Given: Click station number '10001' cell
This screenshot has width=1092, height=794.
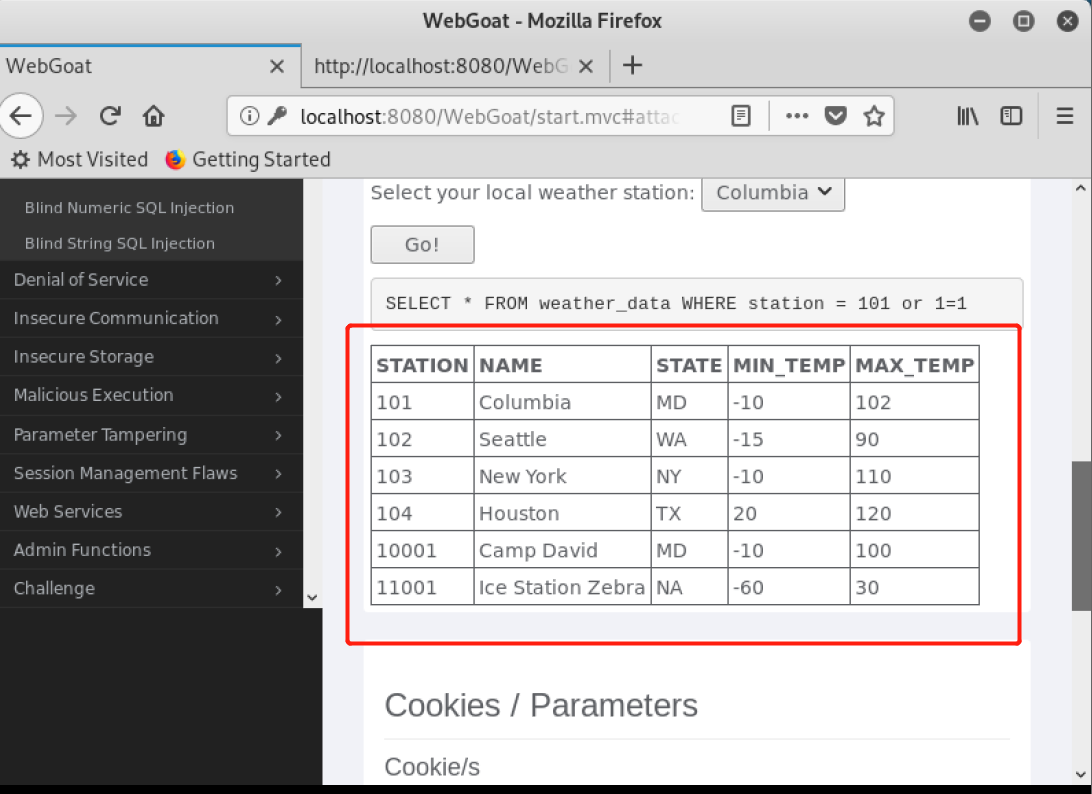Looking at the screenshot, I should 422,550.
